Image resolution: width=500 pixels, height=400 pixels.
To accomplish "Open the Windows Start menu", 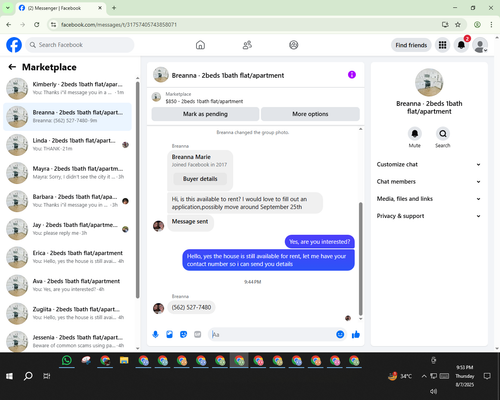I will coord(9,376).
